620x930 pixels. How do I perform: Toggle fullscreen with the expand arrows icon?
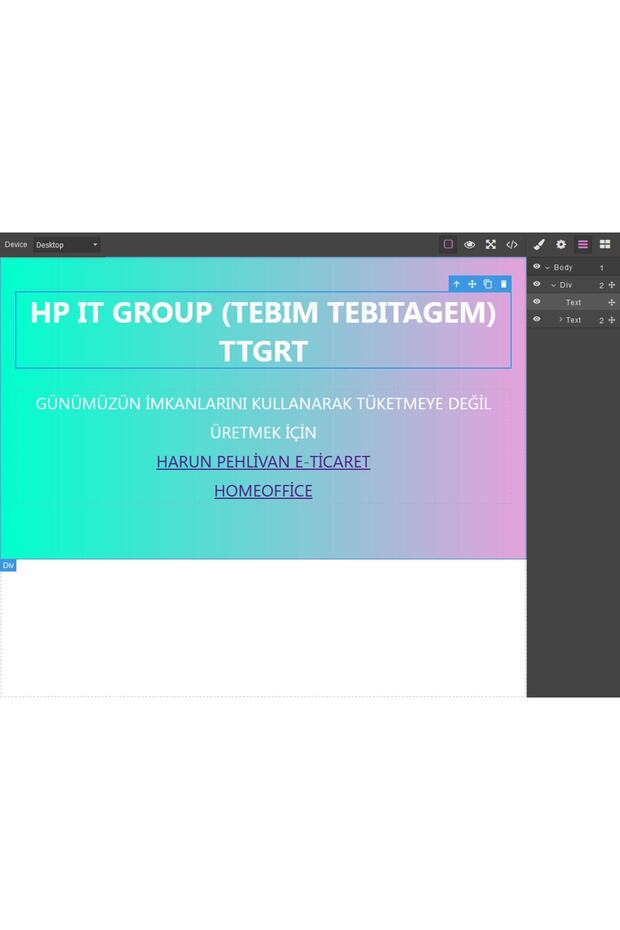[491, 244]
